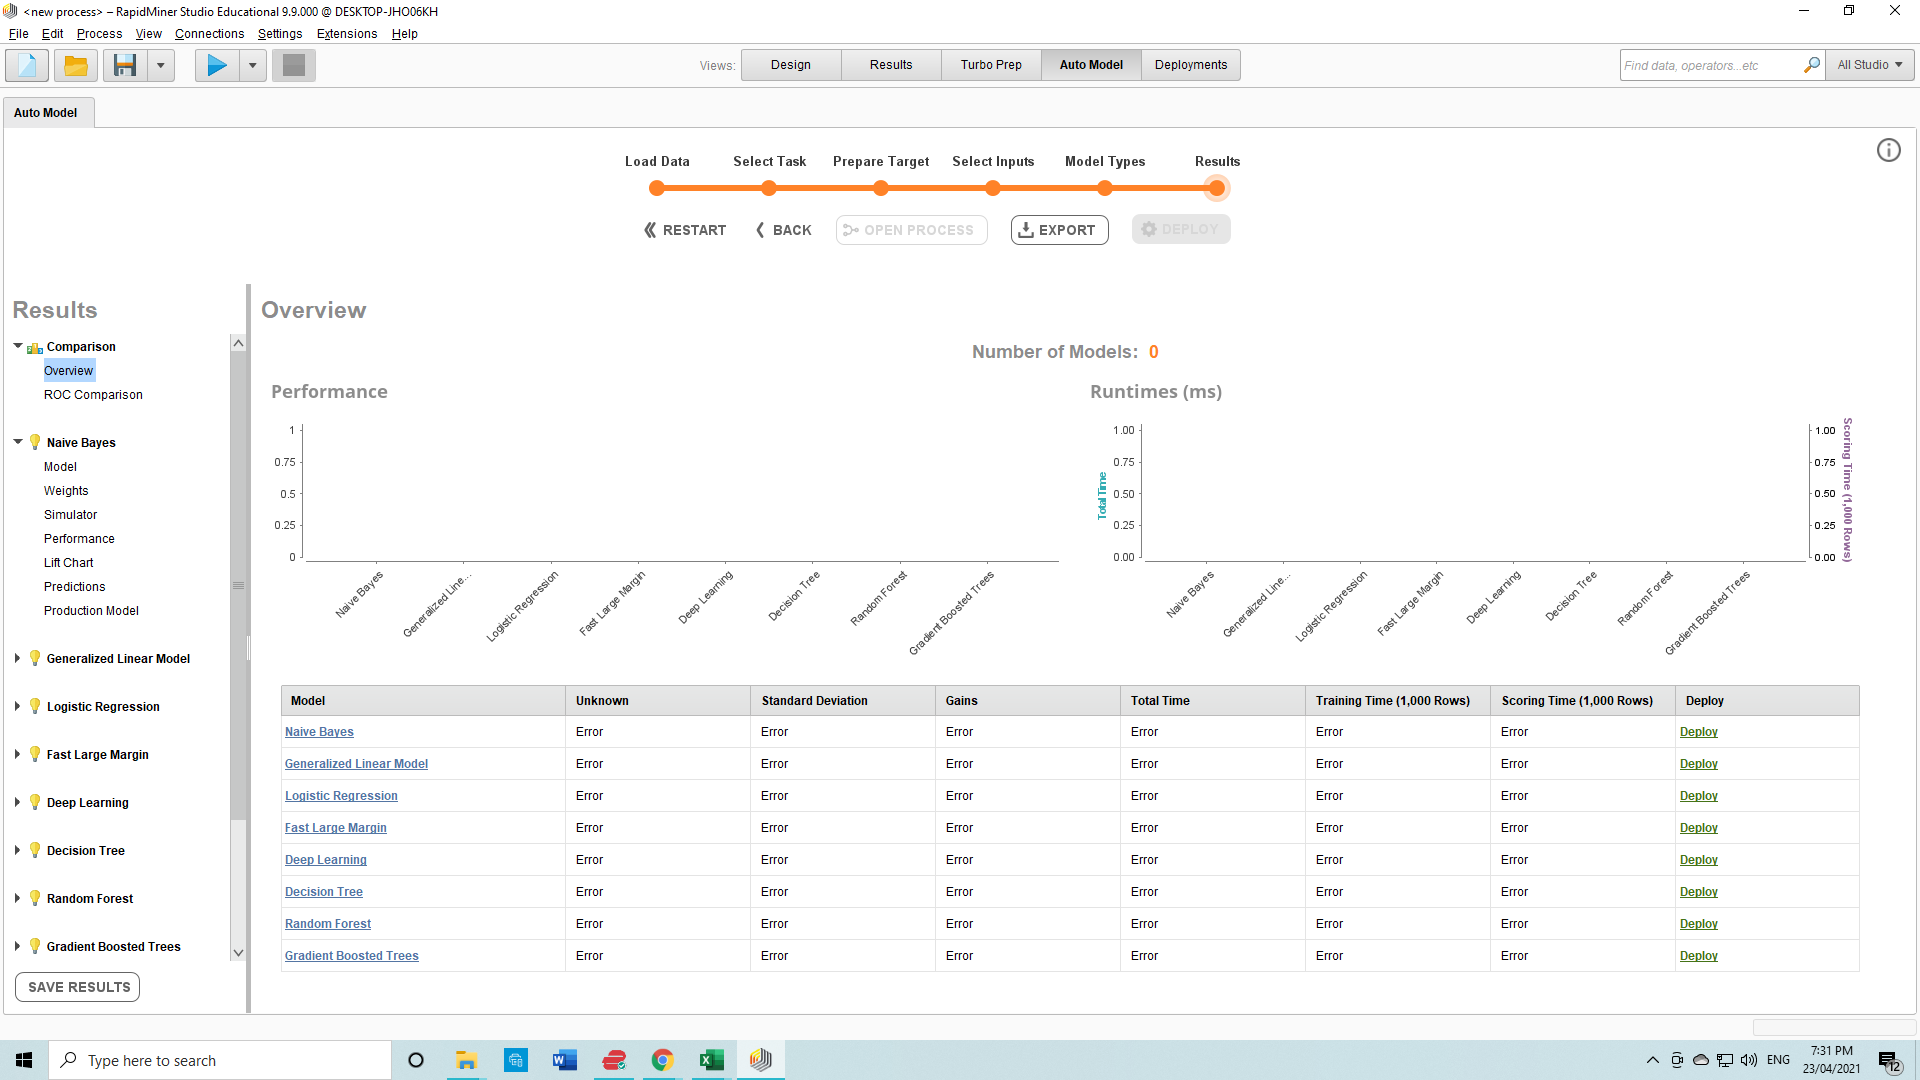
Task: Jump to the Model Types step marker
Action: [x=1105, y=188]
